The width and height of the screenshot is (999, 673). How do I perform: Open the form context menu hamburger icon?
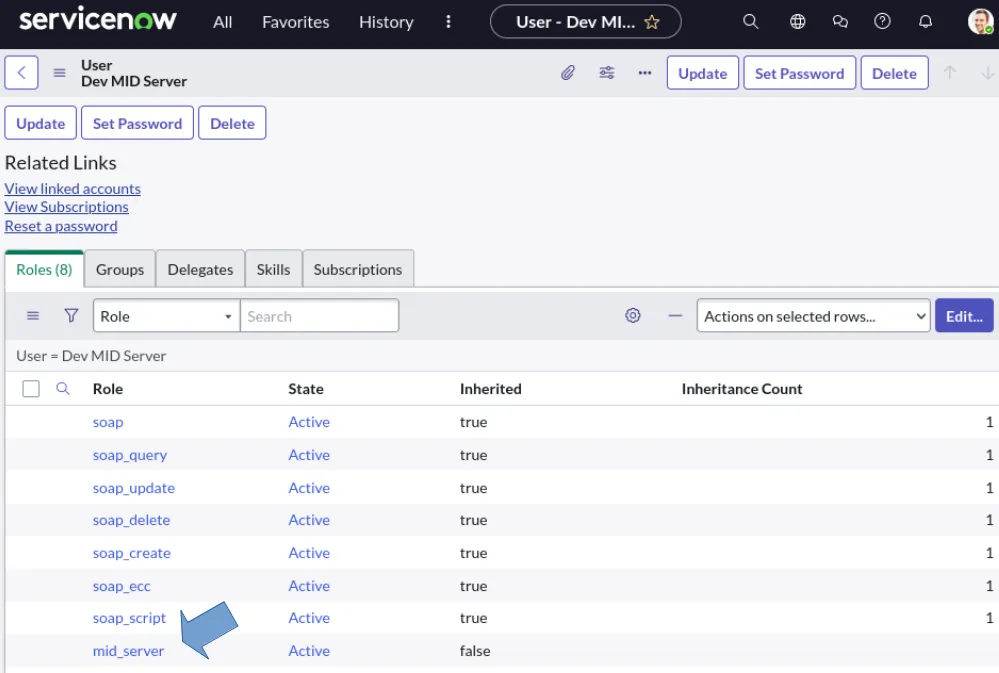pyautogui.click(x=59, y=73)
